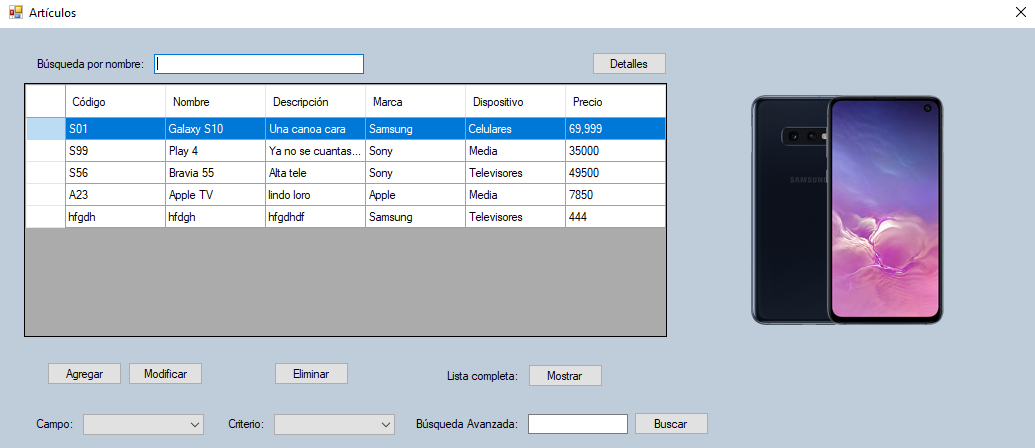
Task: Click the Galaxy S10 phone image
Action: pos(848,210)
